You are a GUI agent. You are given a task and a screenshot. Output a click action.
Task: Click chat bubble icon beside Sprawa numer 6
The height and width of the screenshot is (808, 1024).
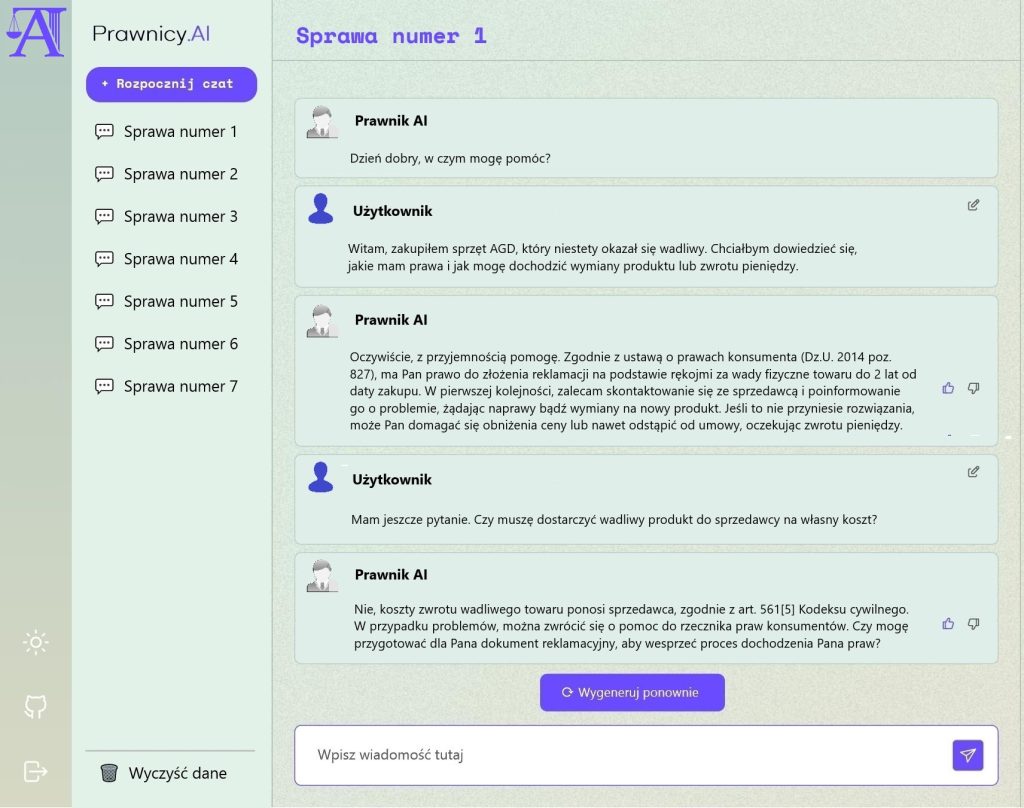pos(104,344)
